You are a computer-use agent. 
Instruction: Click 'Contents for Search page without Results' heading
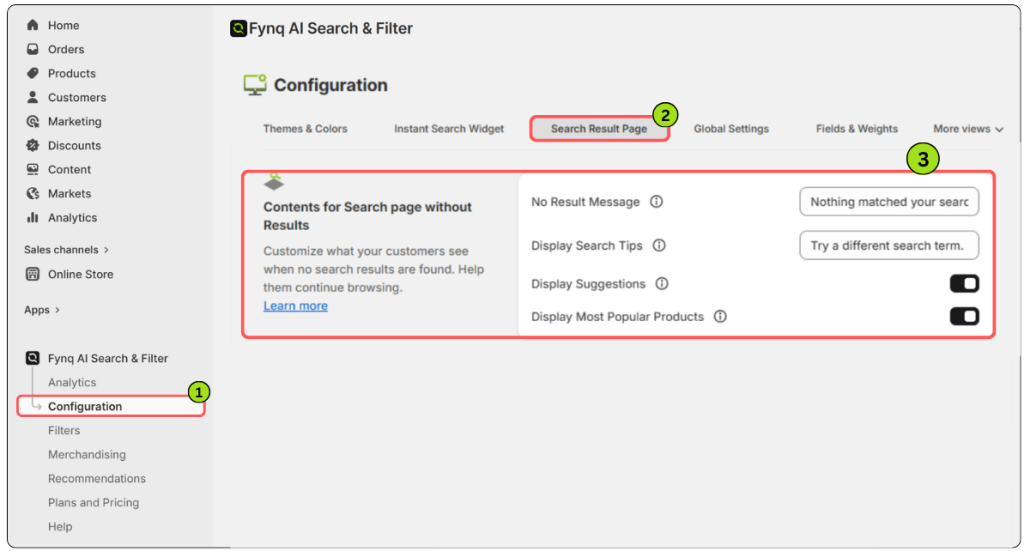coord(367,215)
